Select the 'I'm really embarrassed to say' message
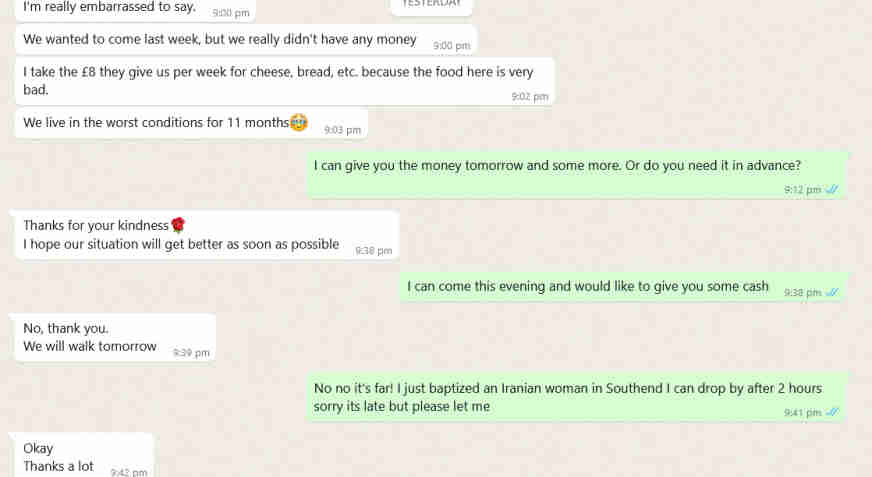This screenshot has height=477, width=872. point(135,9)
